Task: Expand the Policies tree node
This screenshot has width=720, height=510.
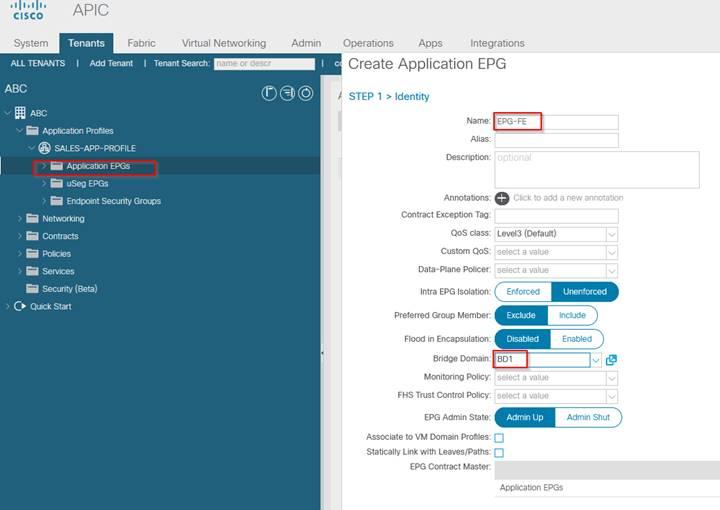Action: pyautogui.click(x=20, y=253)
